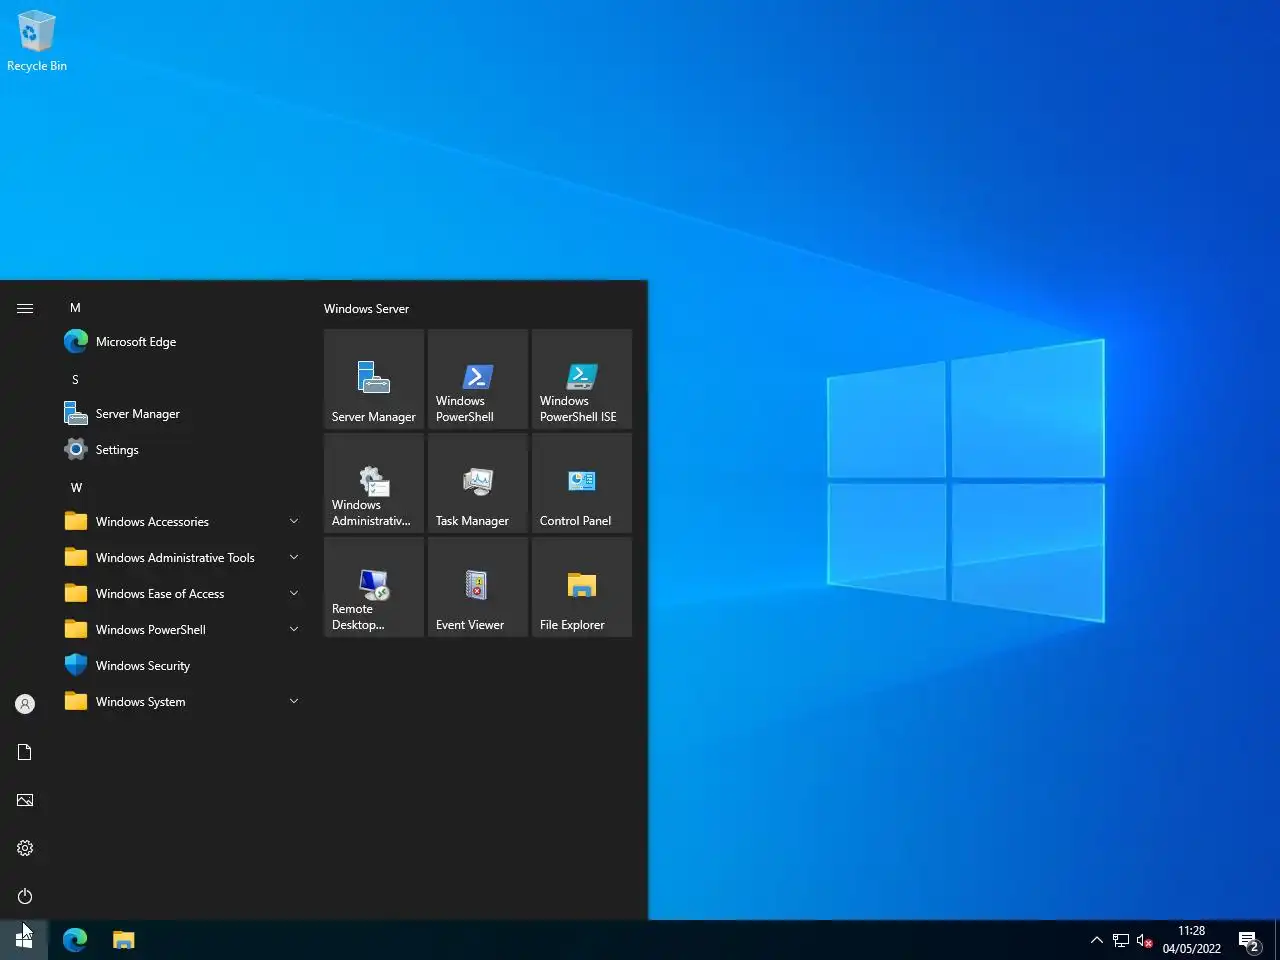The image size is (1280, 960).
Task: Click the letter M header in the app list
Action: tap(75, 308)
